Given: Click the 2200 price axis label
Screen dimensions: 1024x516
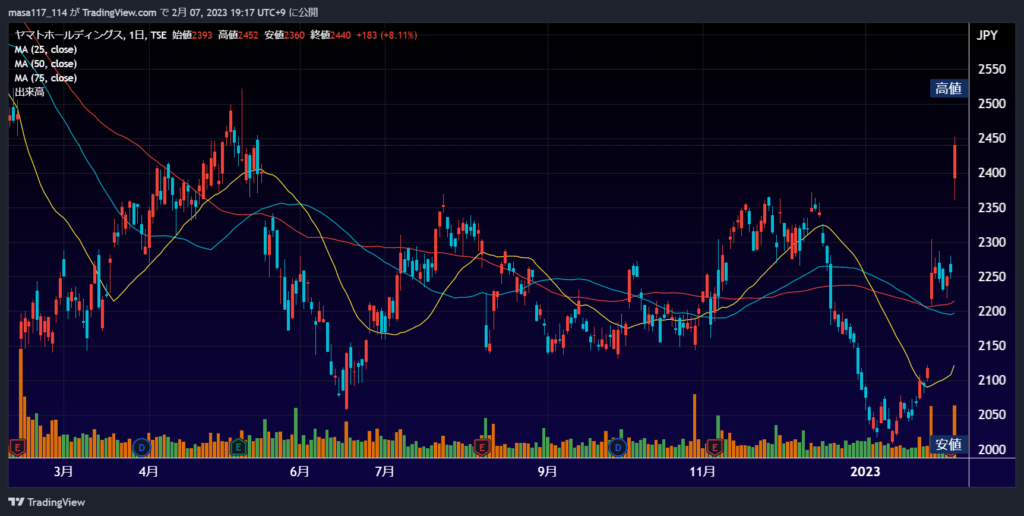Looking at the screenshot, I should click(x=992, y=312).
